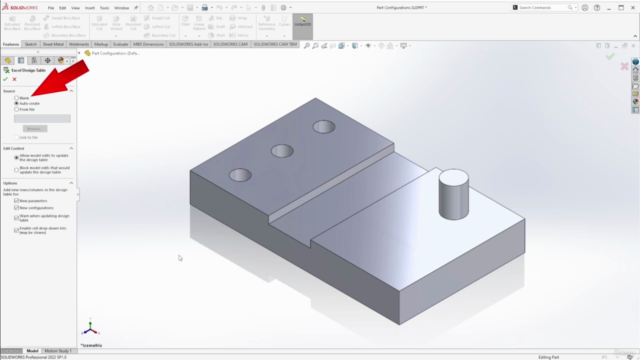Click the Revolved Boss/Base tool

coord(32,23)
